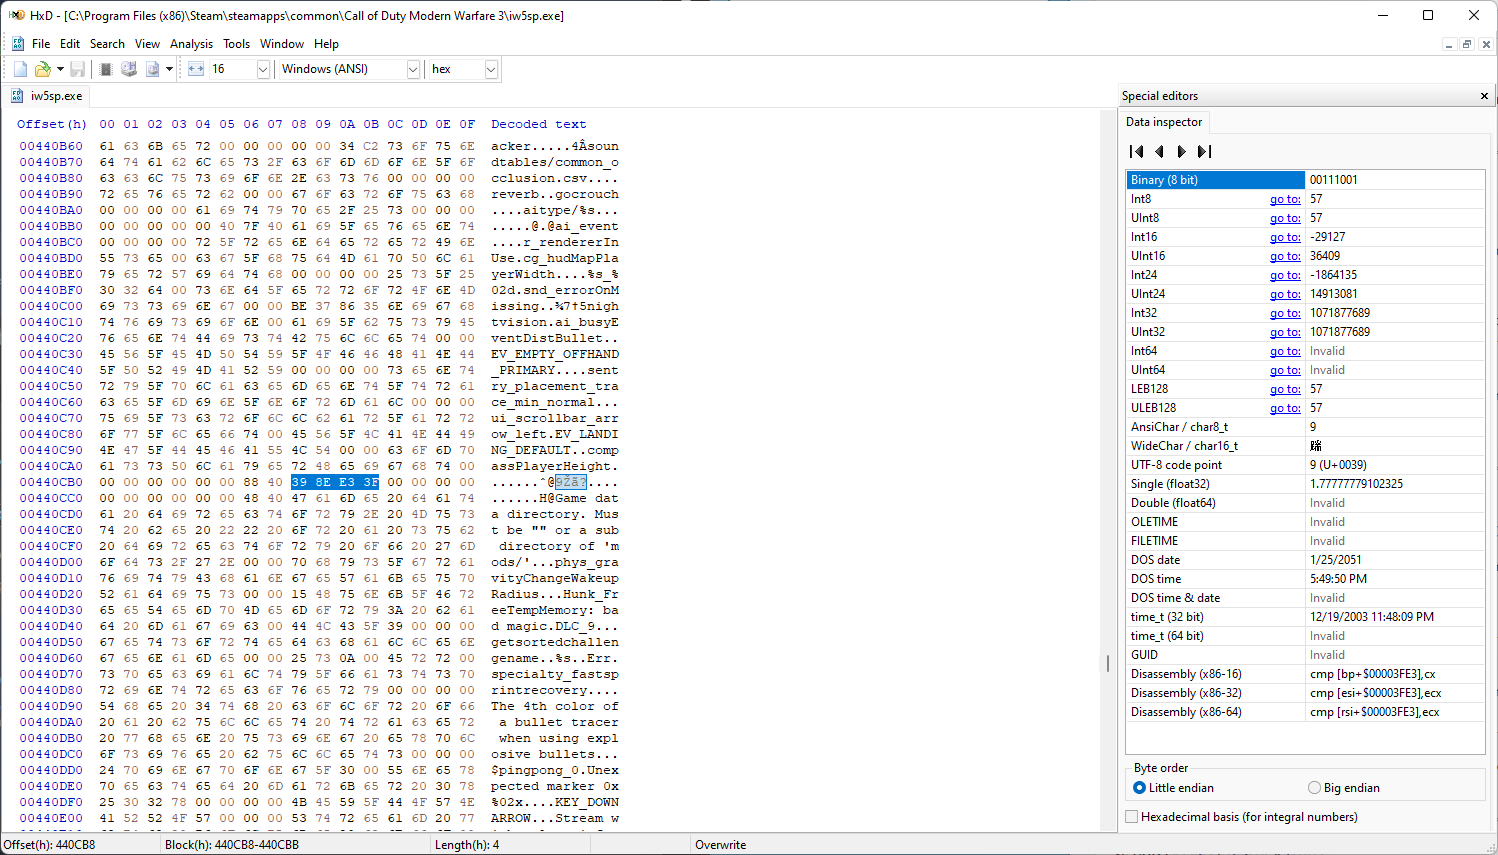Click the bytes-per-row fit width icon

click(x=196, y=69)
